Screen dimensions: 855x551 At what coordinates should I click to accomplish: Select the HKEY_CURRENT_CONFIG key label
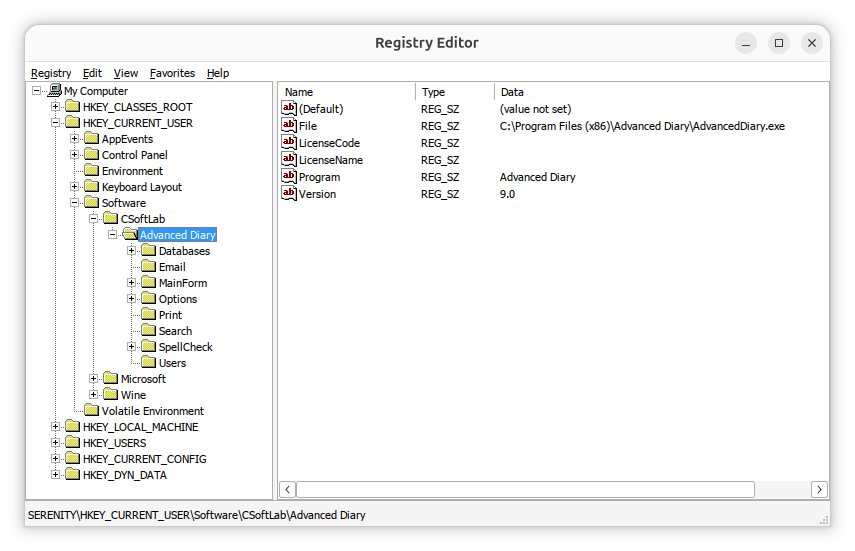click(x=144, y=459)
